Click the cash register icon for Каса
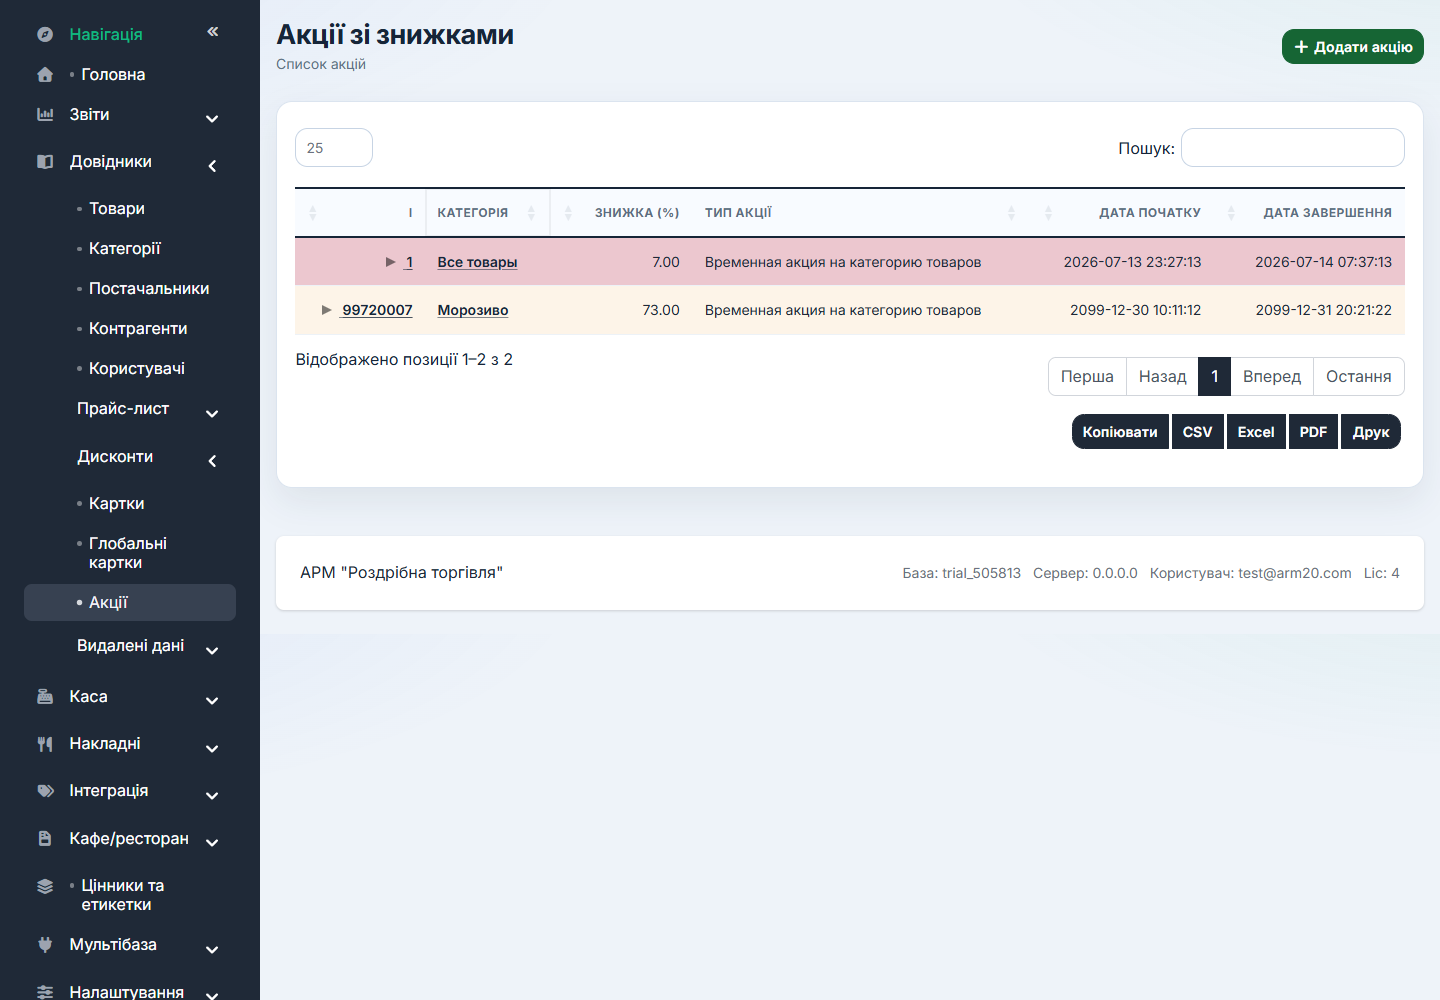This screenshot has height=1000, width=1440. (x=45, y=696)
